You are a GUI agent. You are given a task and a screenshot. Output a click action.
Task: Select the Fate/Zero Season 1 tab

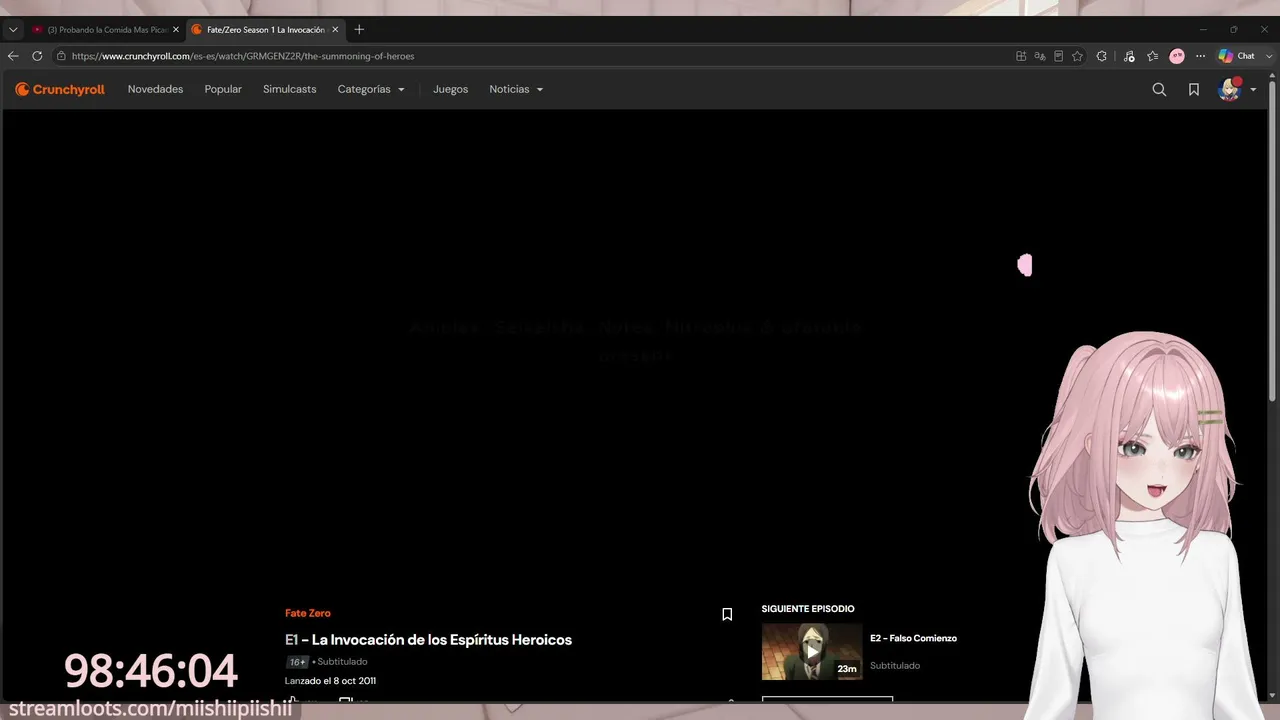tap(266, 30)
